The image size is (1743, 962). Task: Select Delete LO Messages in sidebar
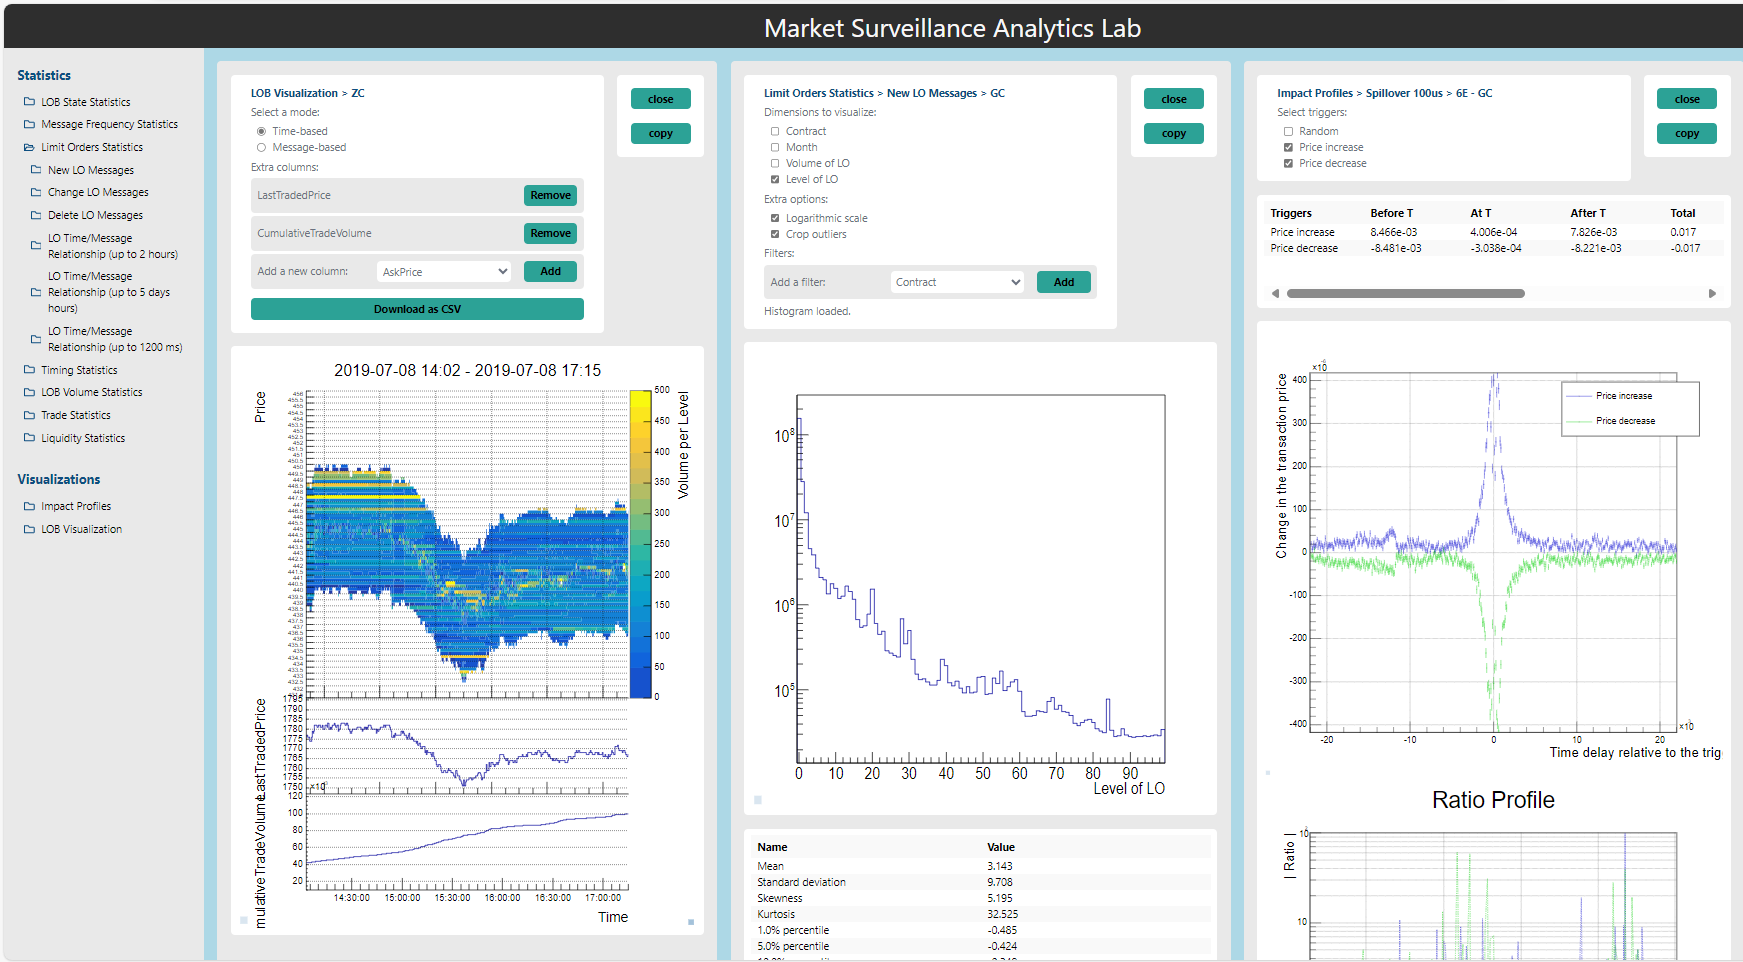[95, 215]
